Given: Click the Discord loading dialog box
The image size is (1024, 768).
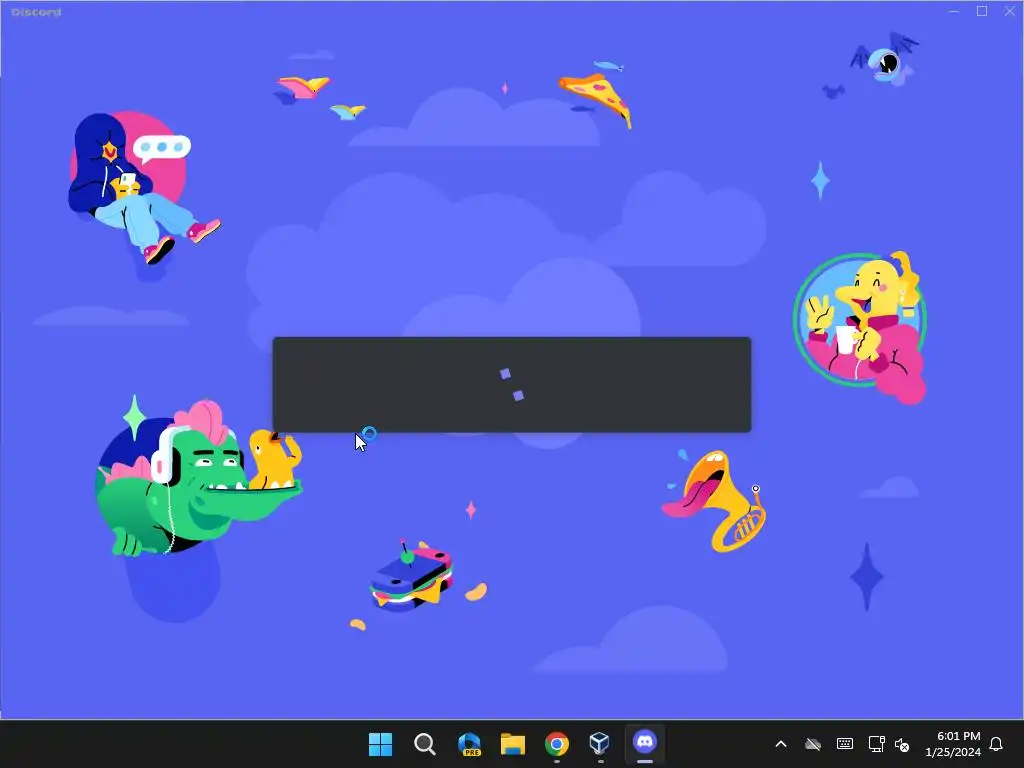Looking at the screenshot, I should (511, 385).
